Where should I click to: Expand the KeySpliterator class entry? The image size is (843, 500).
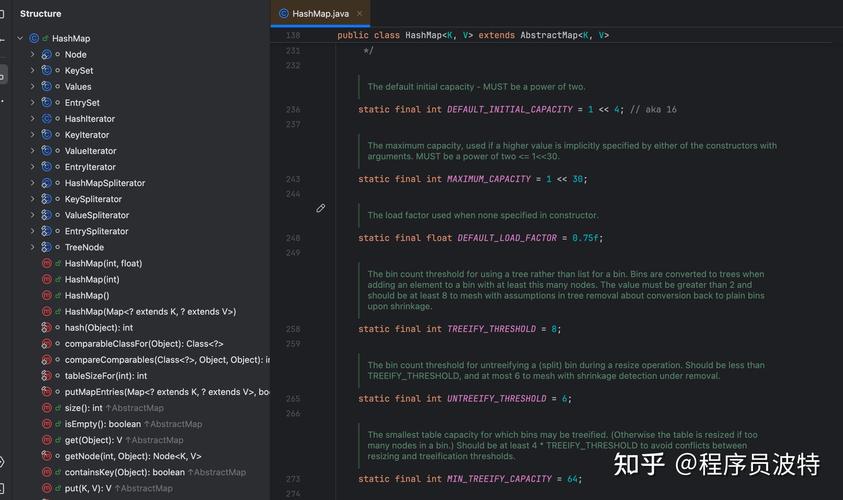click(32, 199)
